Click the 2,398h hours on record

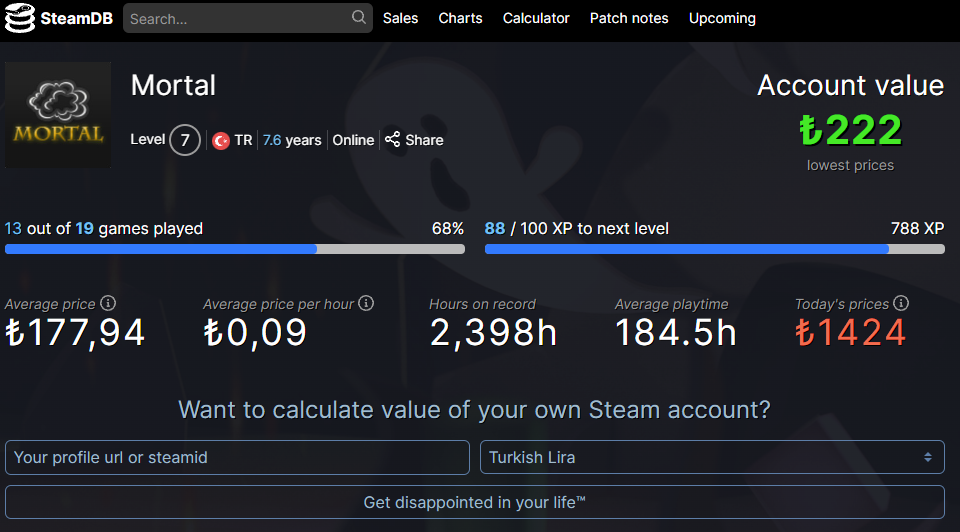click(x=493, y=333)
